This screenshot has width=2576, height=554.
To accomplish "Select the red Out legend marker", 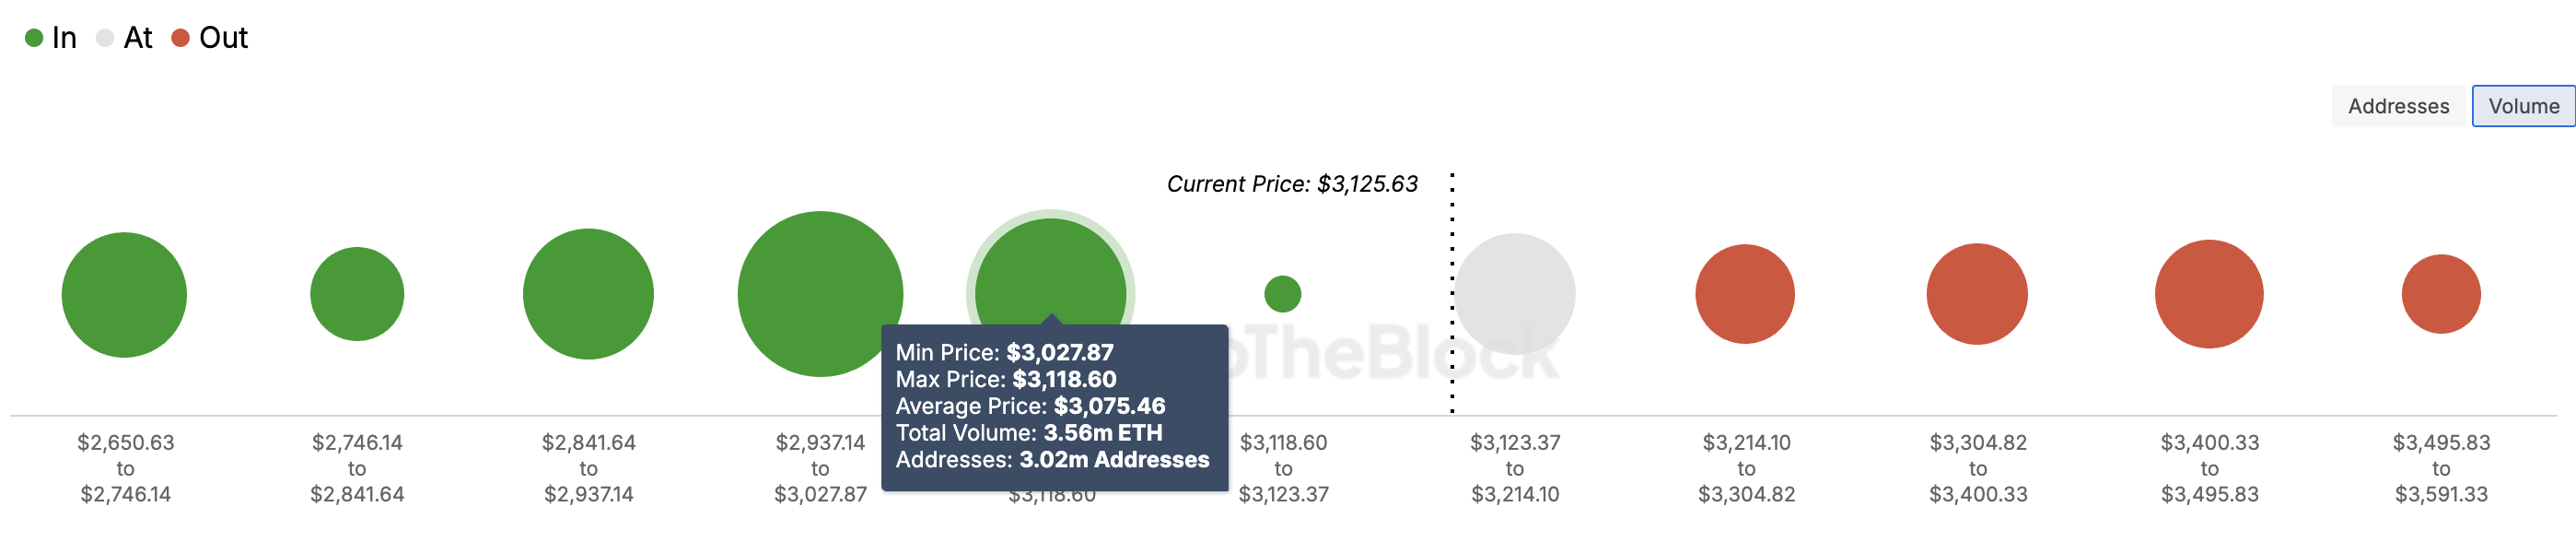I will (180, 38).
